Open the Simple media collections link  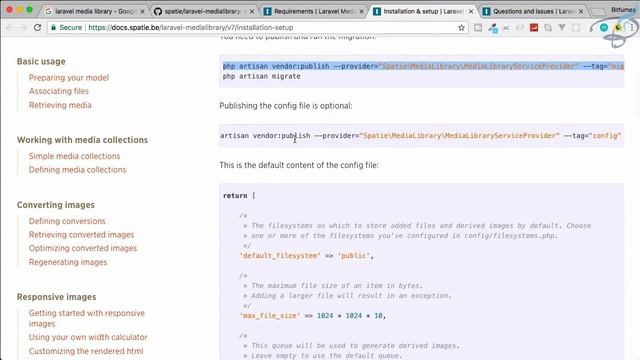pos(74,156)
